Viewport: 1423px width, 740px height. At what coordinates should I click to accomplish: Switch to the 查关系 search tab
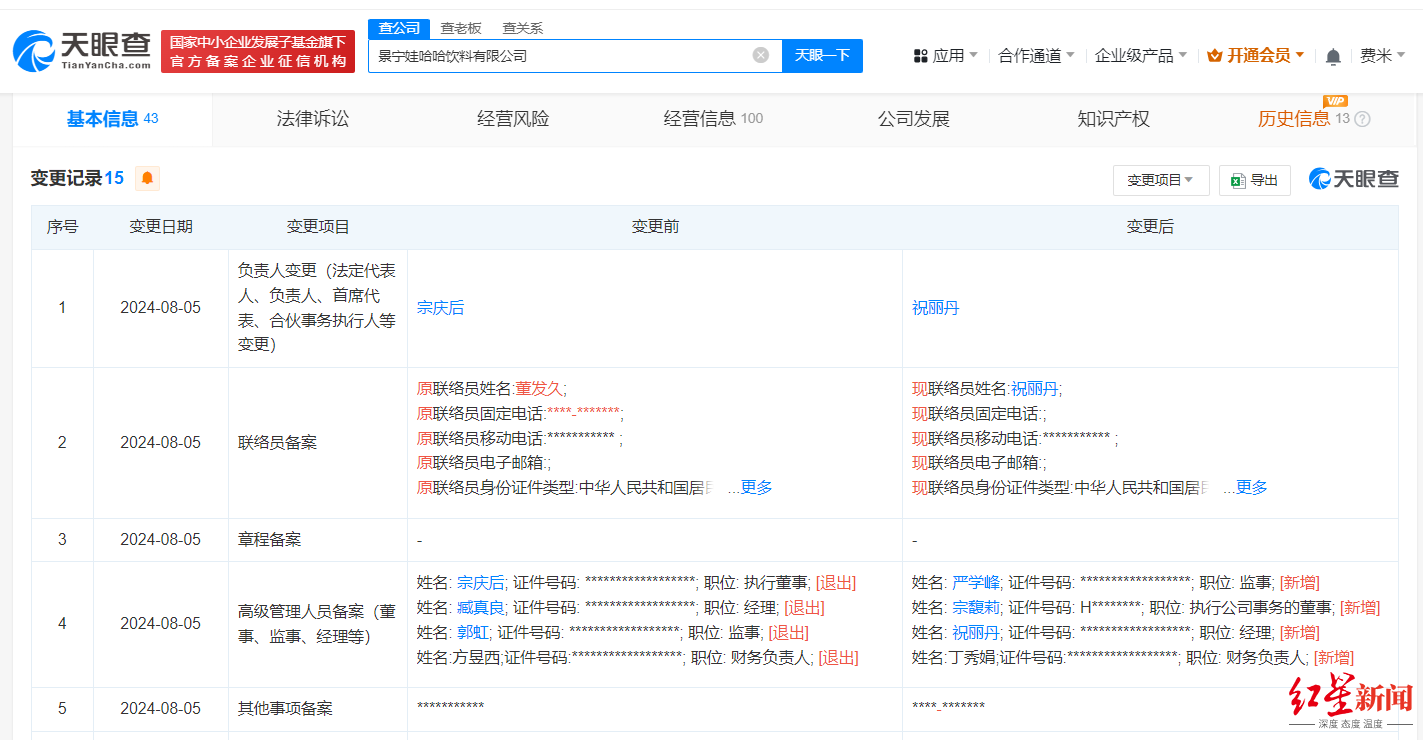(x=522, y=28)
